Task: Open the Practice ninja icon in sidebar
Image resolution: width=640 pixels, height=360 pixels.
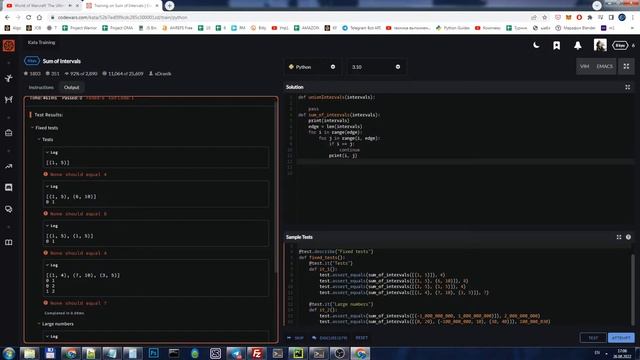Action: pos(9,78)
